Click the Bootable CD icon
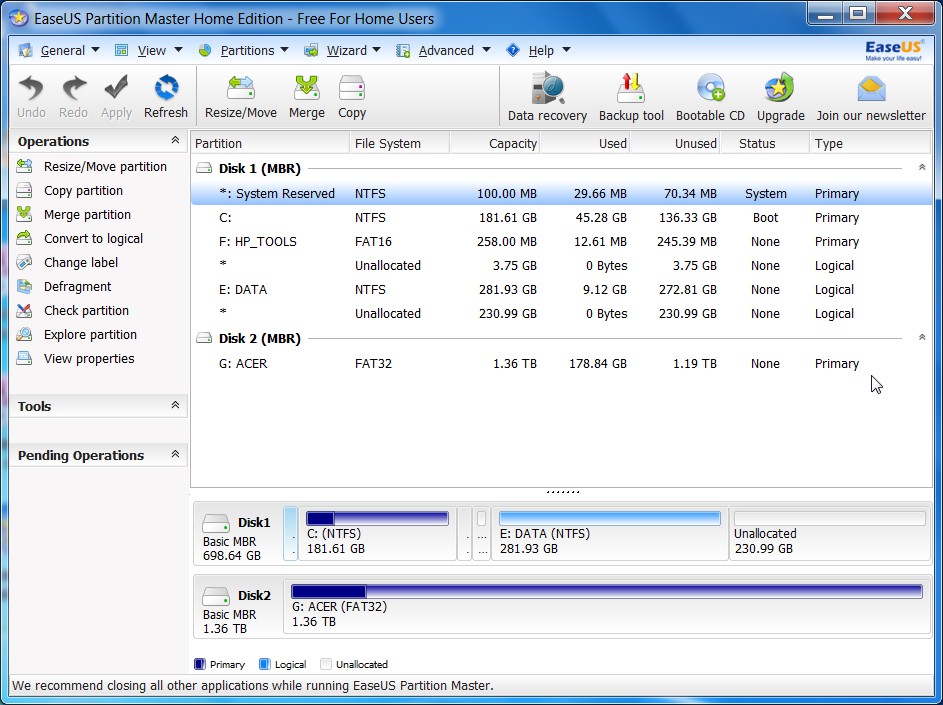 (709, 95)
